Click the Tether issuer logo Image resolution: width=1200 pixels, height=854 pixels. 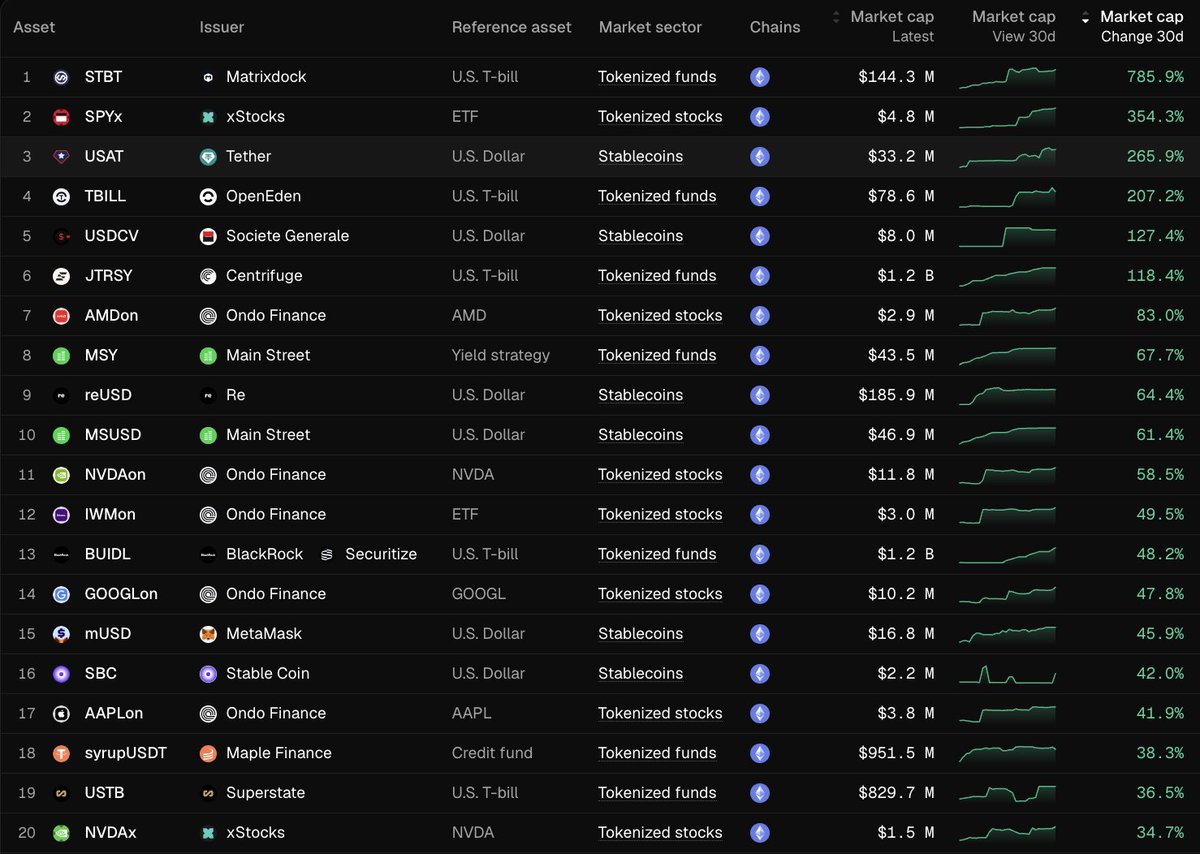pos(208,157)
